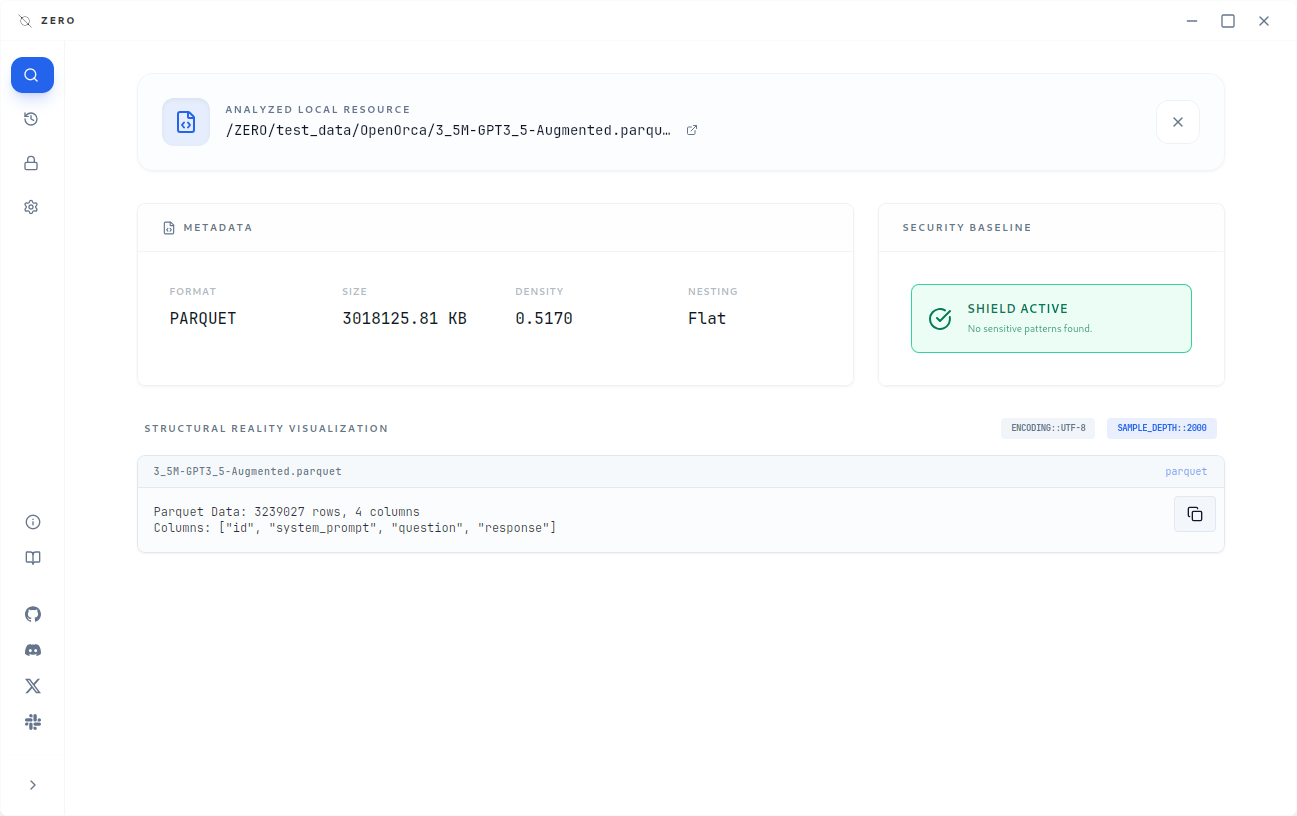Open the Slack icon link
This screenshot has height=816, width=1297.
[33, 722]
